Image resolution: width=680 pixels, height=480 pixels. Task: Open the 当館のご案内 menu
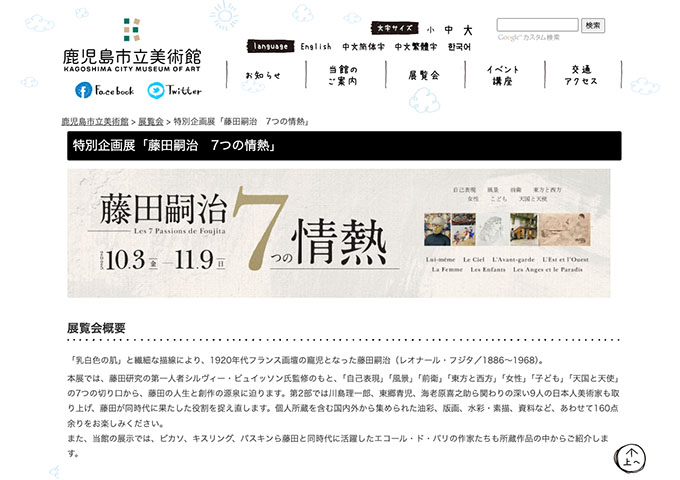click(x=343, y=75)
